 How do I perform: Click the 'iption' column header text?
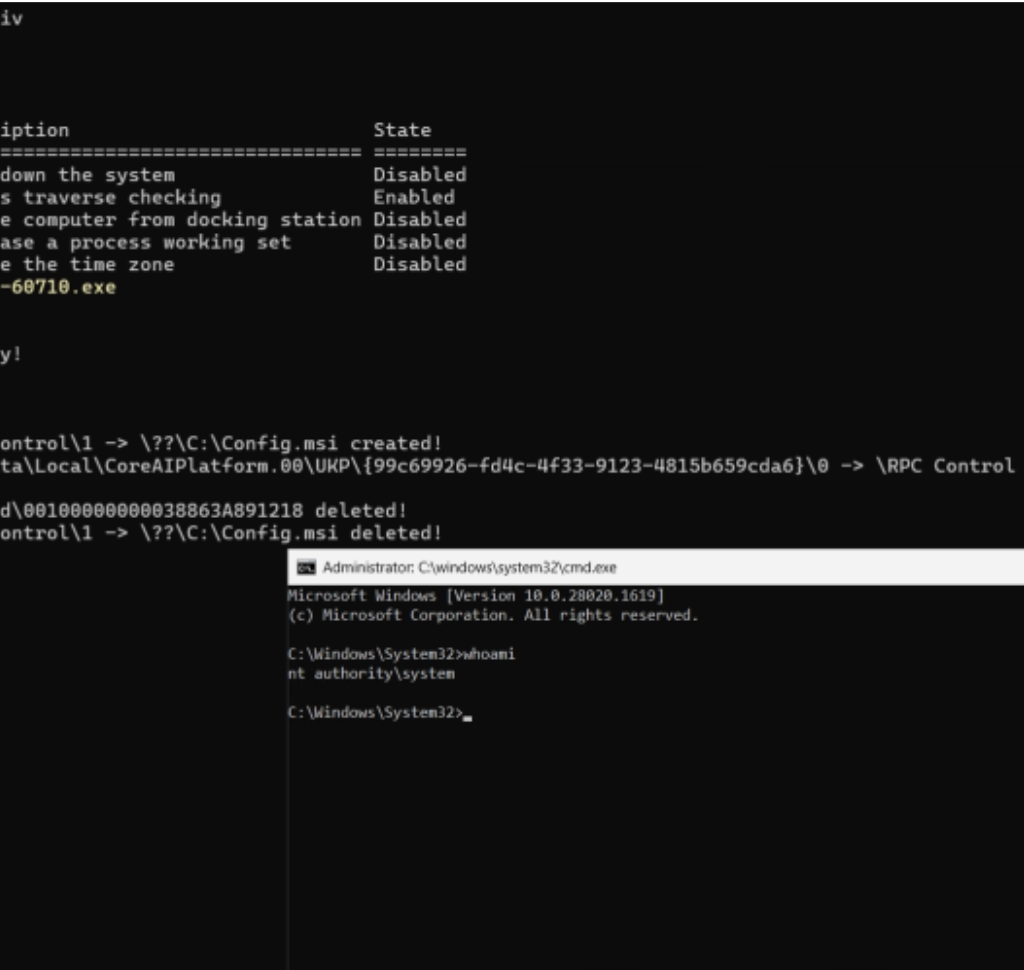[35, 130]
